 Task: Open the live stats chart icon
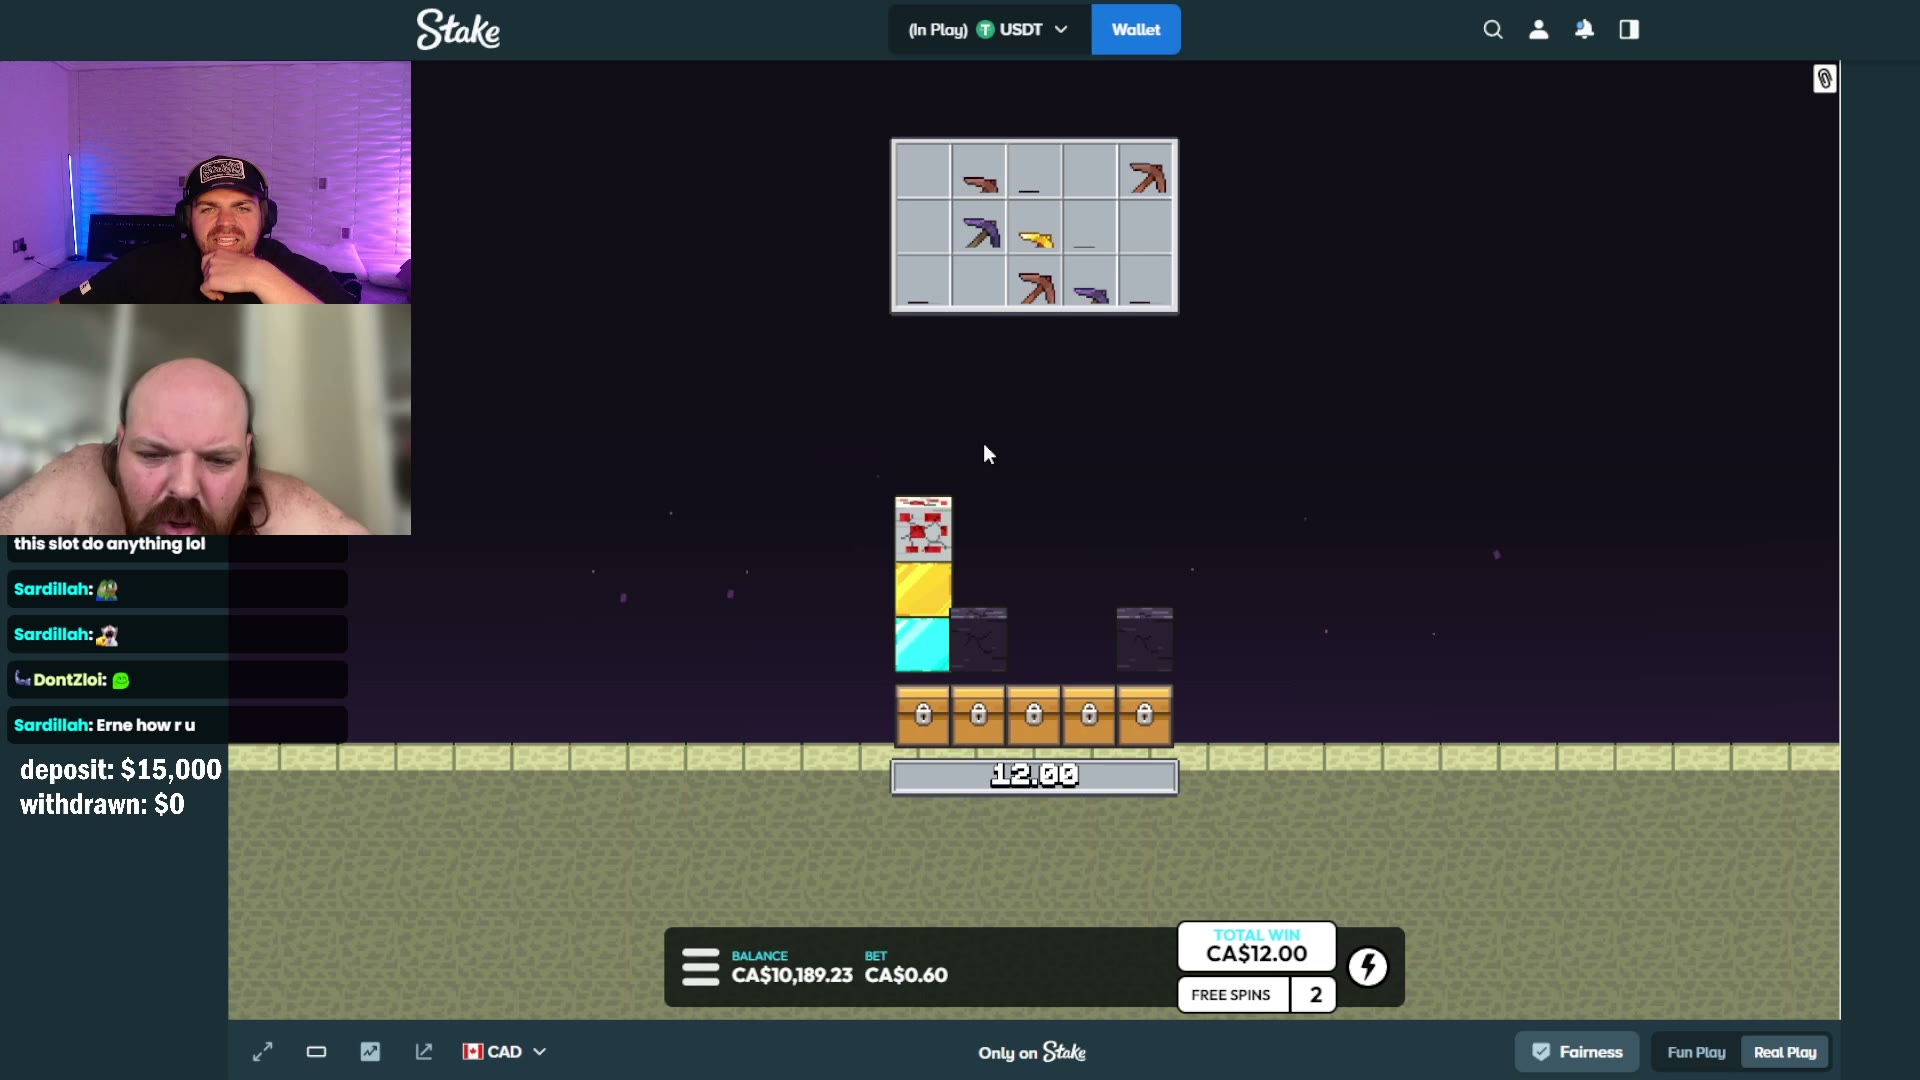click(x=370, y=1052)
